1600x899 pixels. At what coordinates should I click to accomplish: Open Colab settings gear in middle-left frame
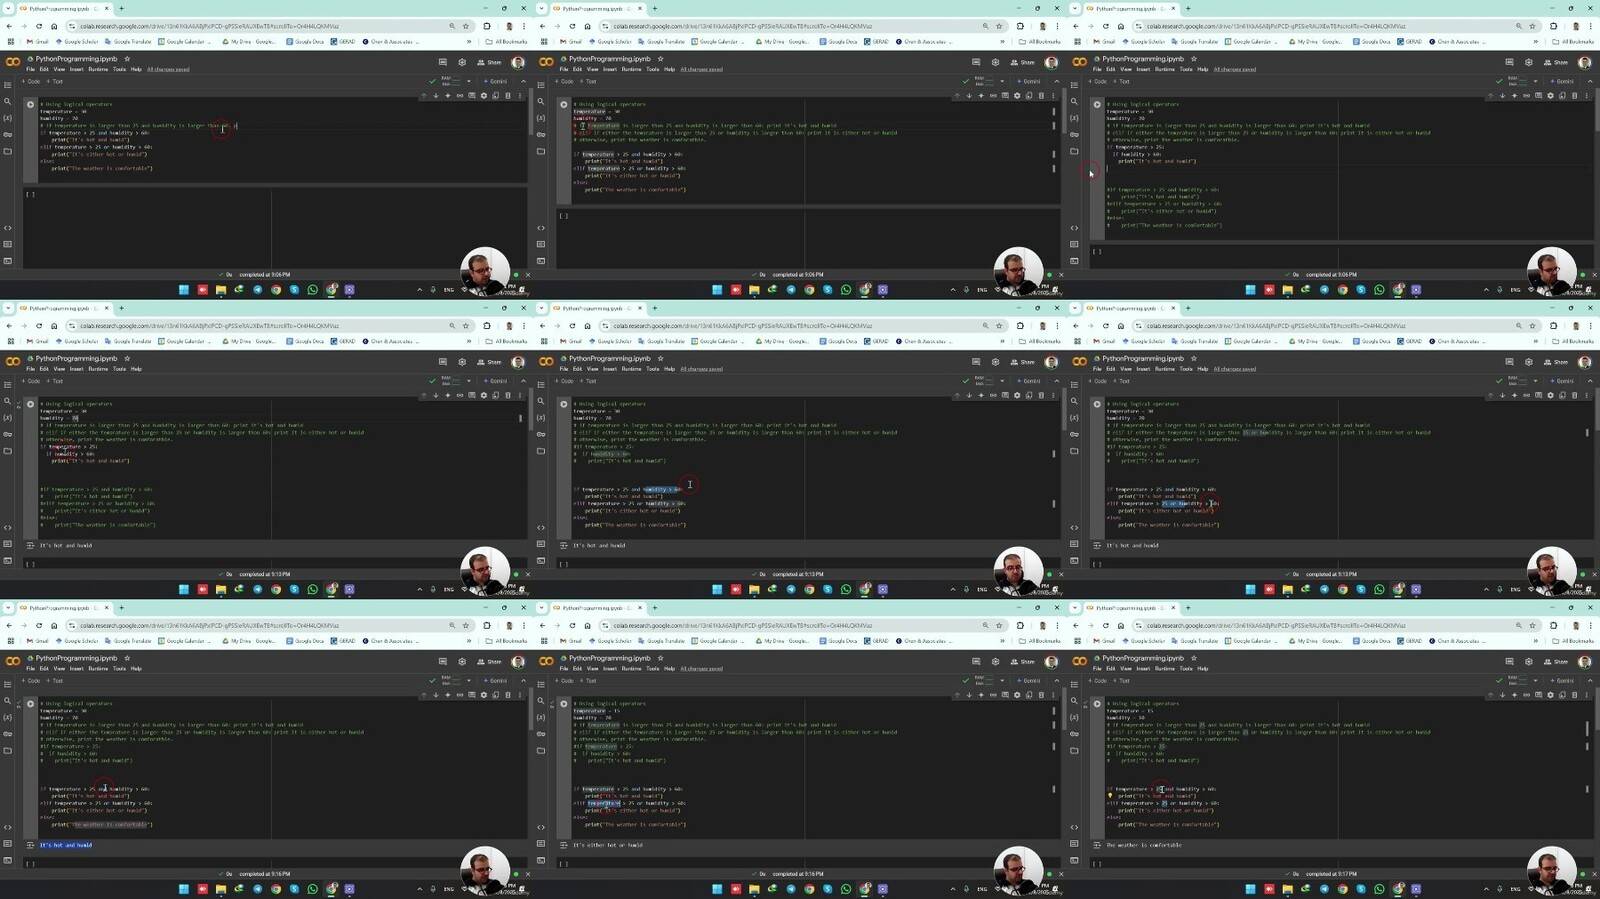pos(462,362)
